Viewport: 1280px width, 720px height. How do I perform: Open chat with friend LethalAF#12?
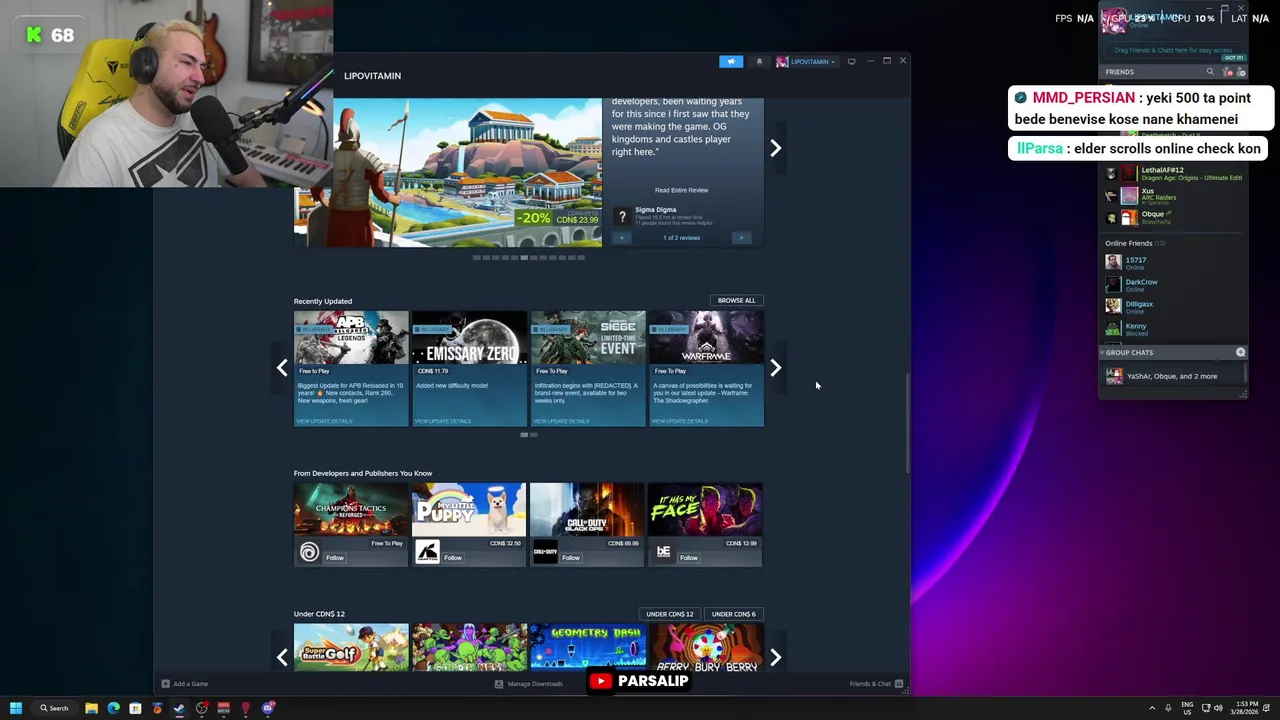[1174, 174]
